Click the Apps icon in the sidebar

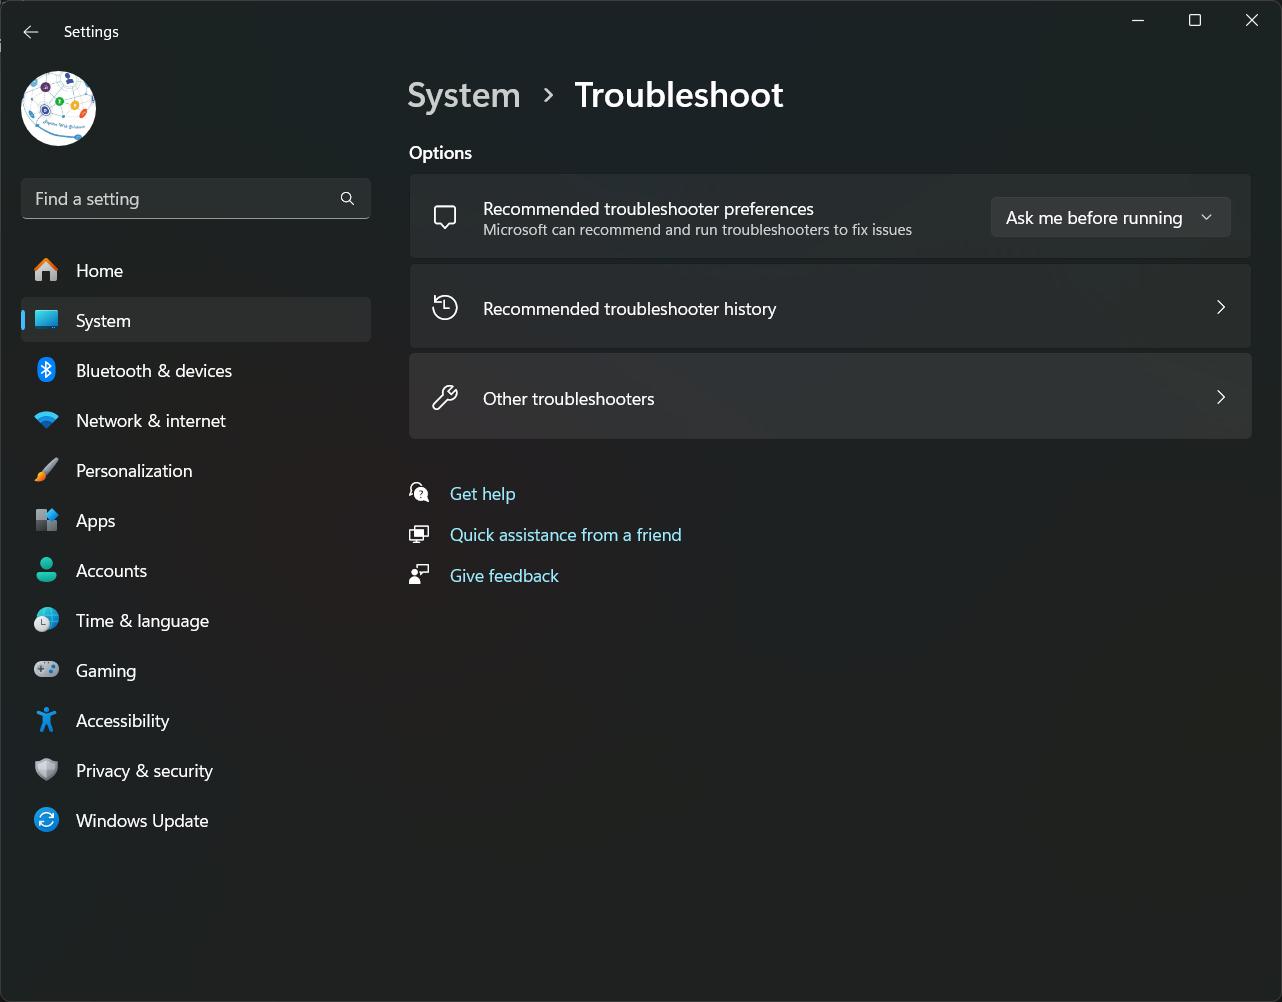[x=46, y=520]
